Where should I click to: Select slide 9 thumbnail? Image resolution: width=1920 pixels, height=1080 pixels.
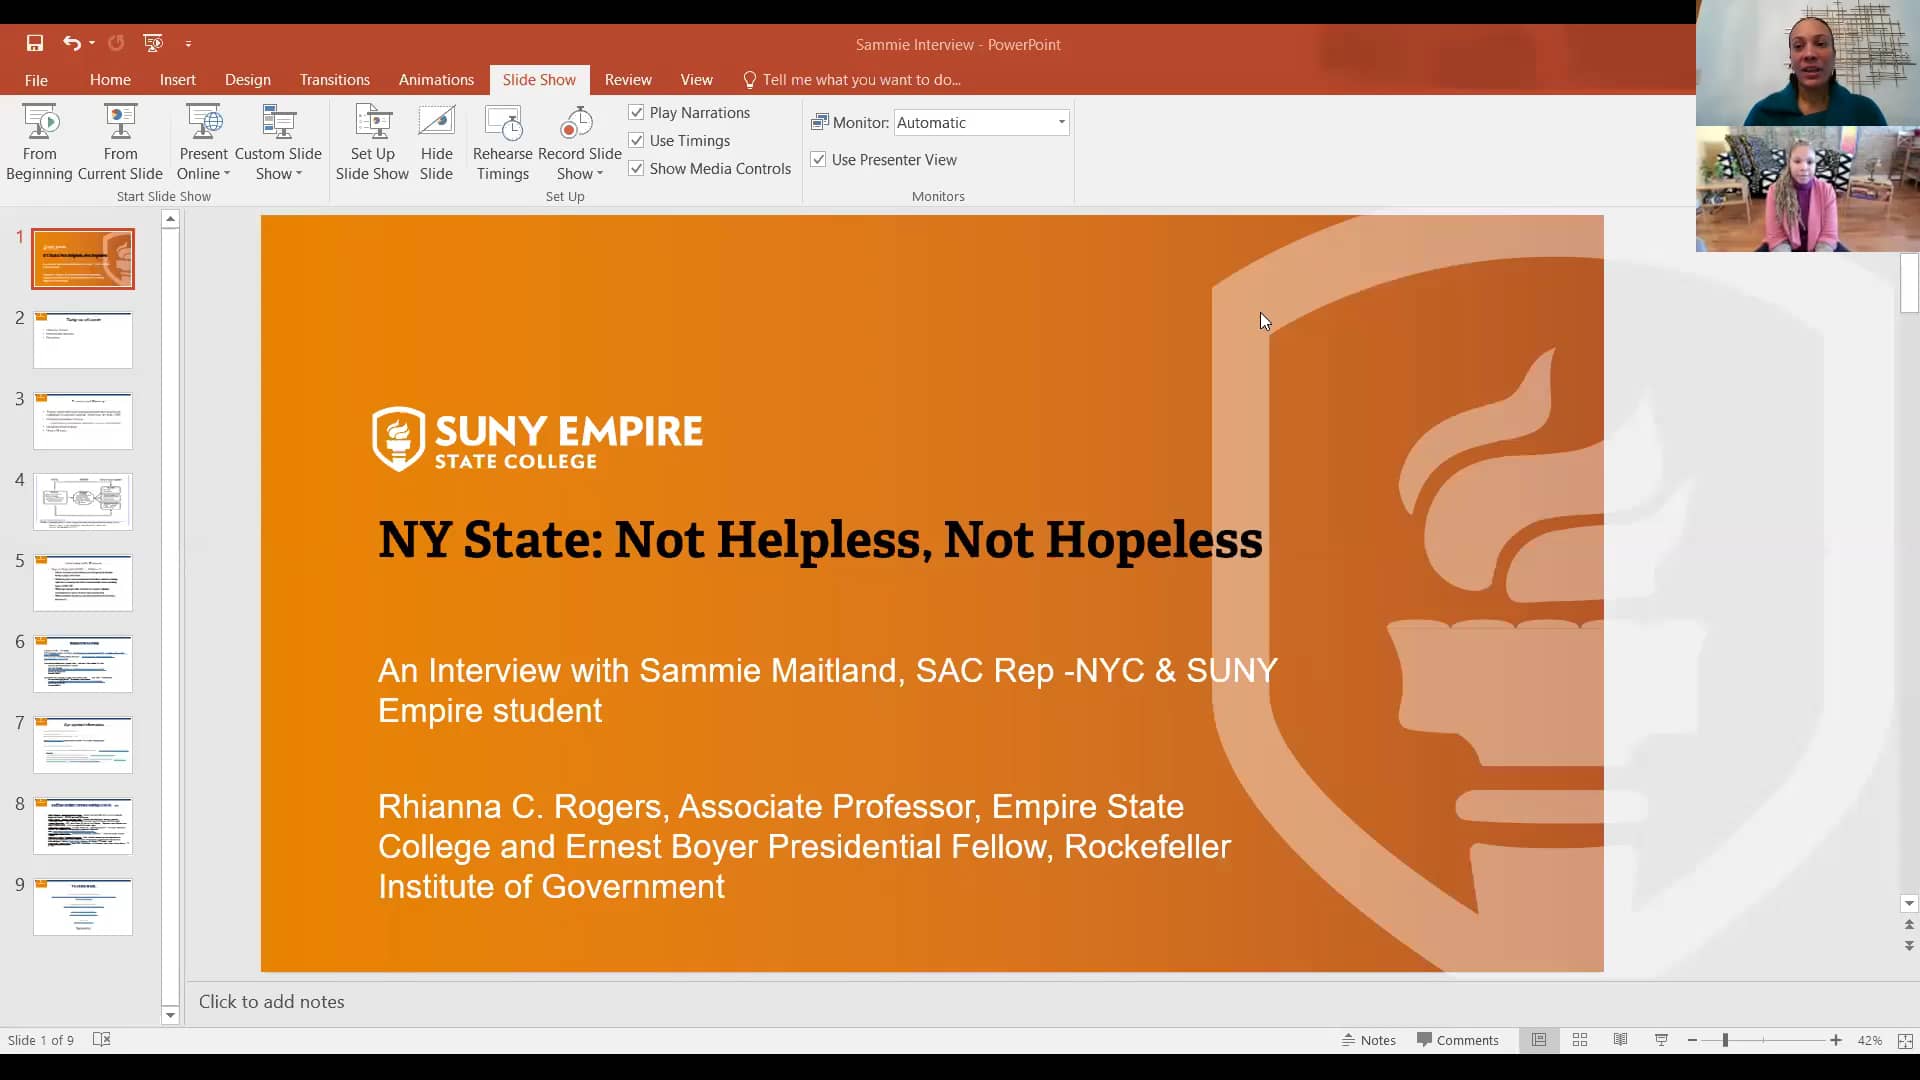click(x=83, y=907)
